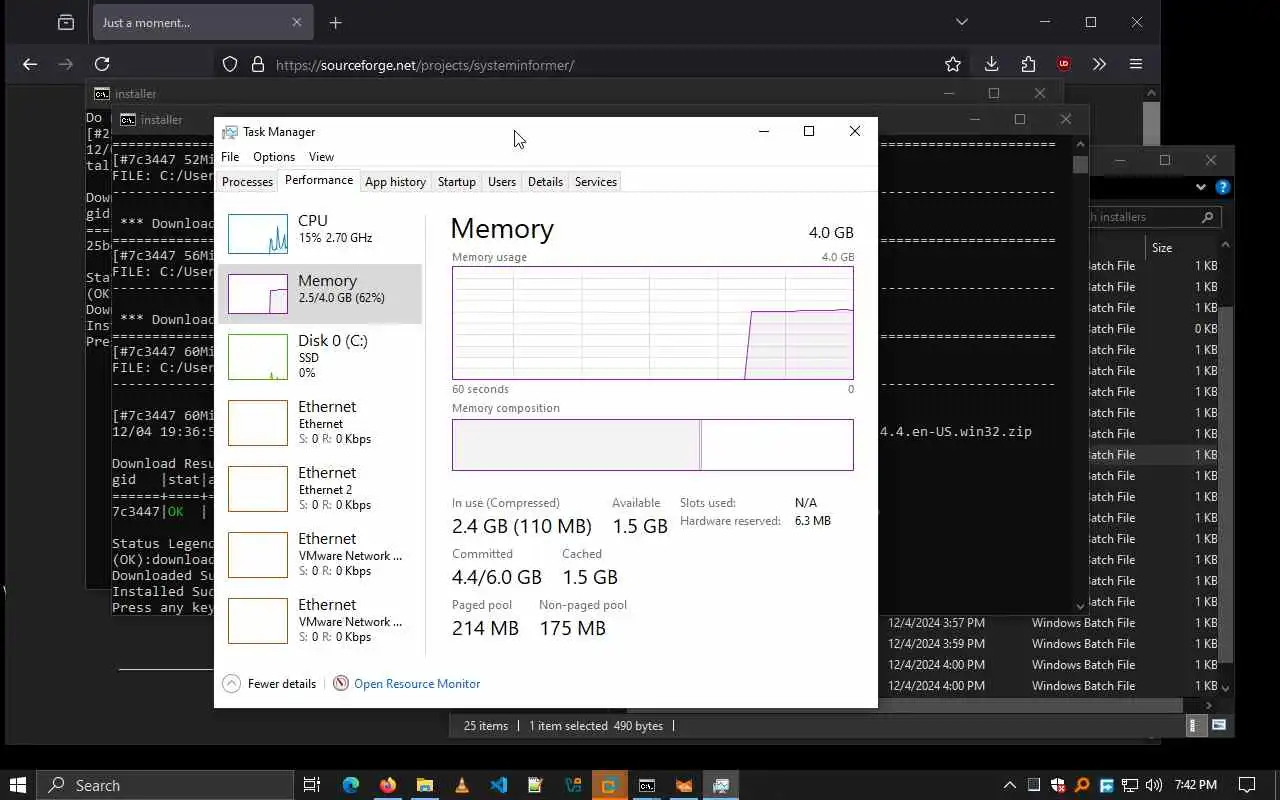Open the View menu in Task Manager
The height and width of the screenshot is (800, 1280).
321,157
